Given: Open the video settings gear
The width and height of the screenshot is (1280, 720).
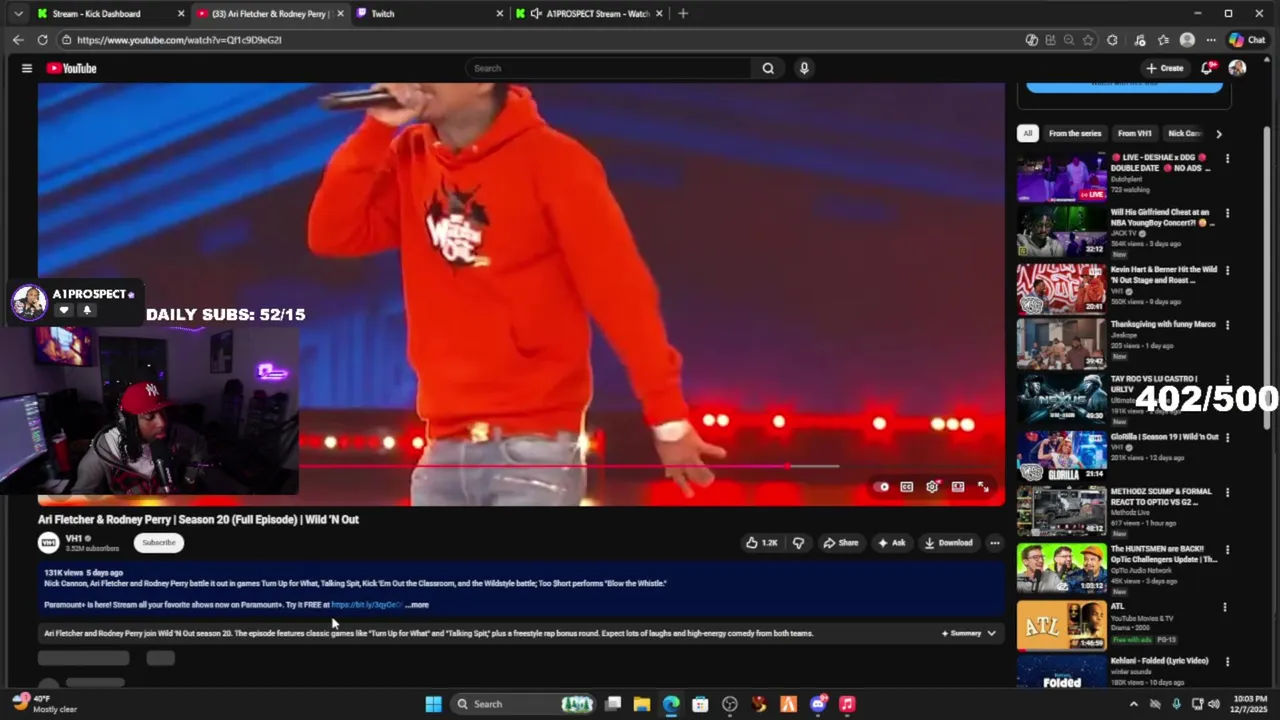Looking at the screenshot, I should 932,487.
